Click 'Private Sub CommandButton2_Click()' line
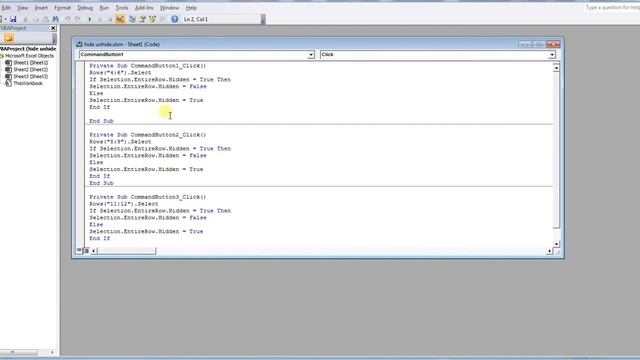The image size is (640, 360). [148, 135]
